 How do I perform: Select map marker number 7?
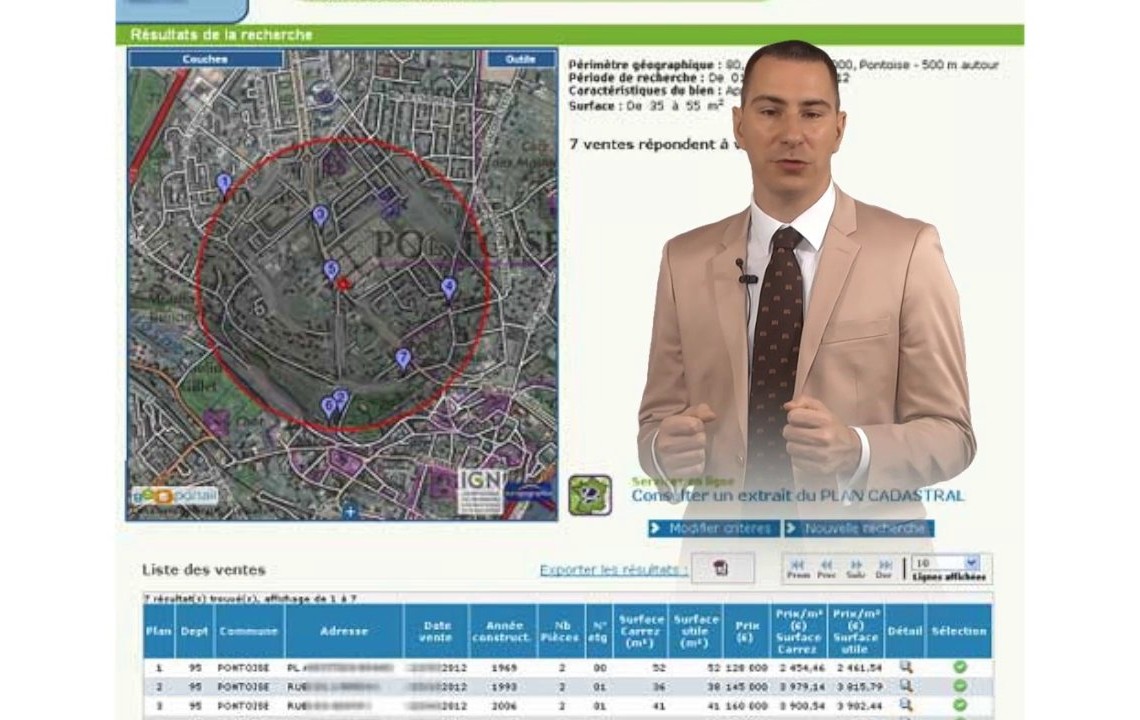tap(403, 359)
